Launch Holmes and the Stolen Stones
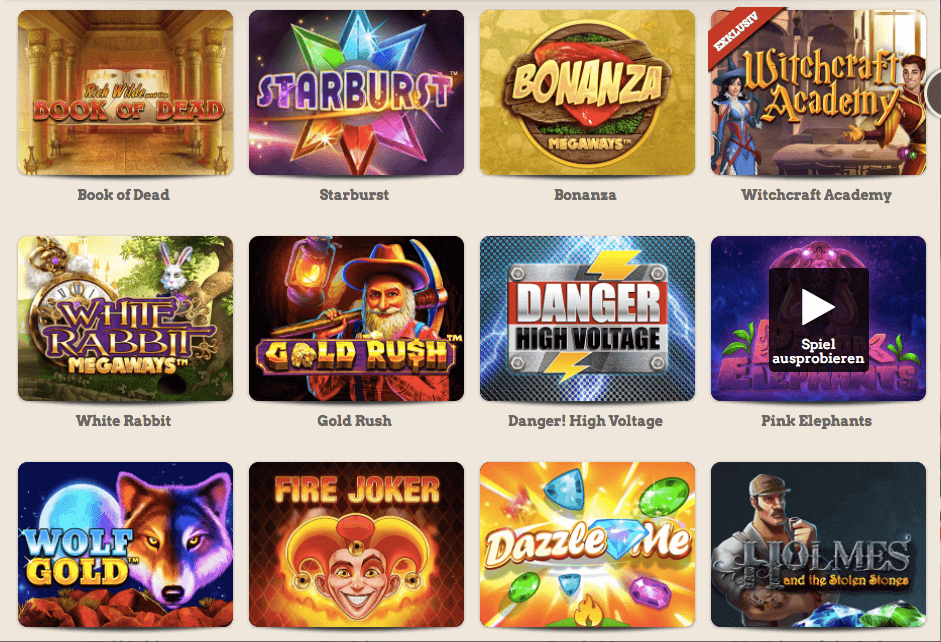Image resolution: width=941 pixels, height=642 pixels. [x=819, y=545]
